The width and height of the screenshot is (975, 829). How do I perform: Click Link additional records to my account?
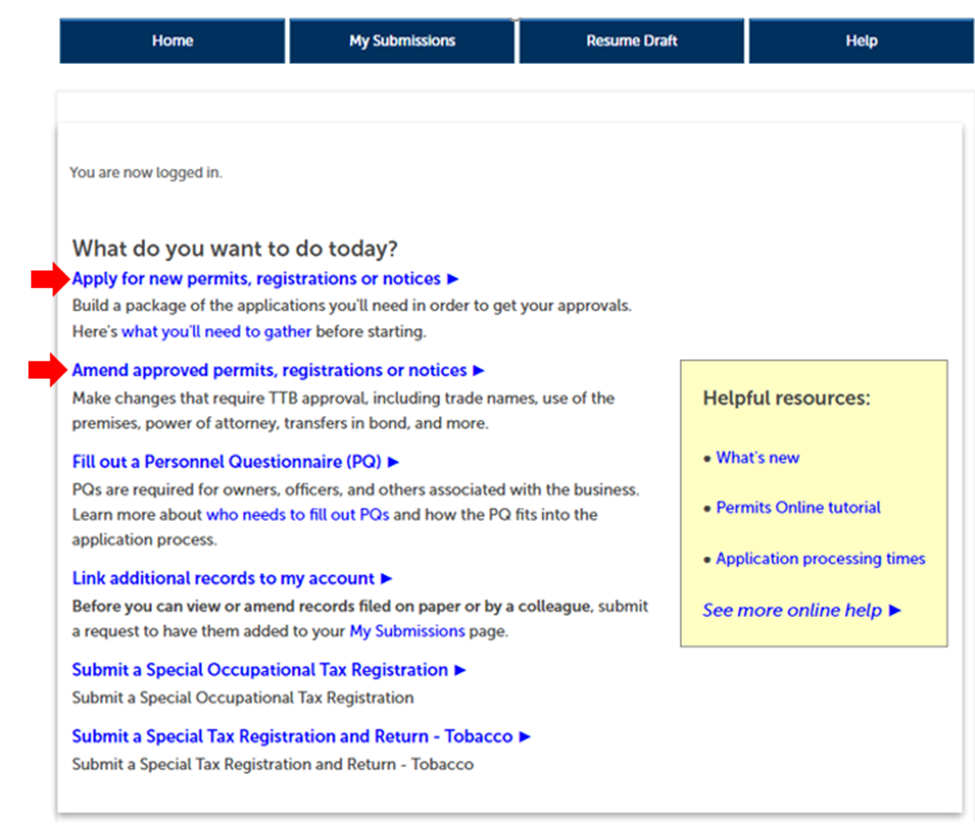pos(223,579)
